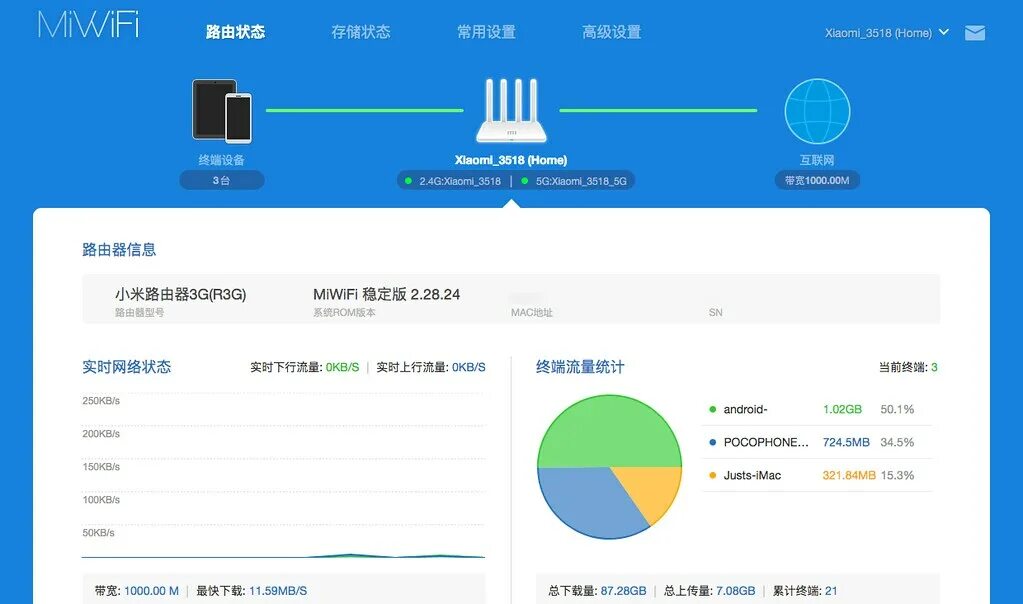
Task: Click the 互联网 label
Action: coord(817,160)
